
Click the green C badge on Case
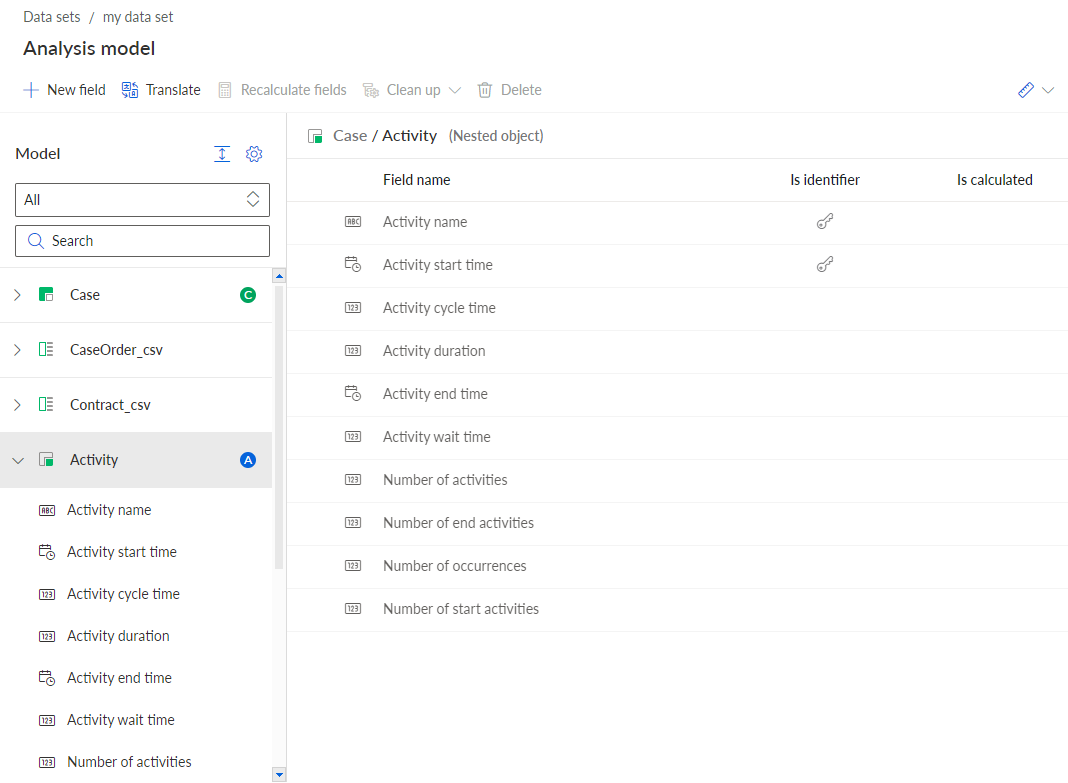248,295
